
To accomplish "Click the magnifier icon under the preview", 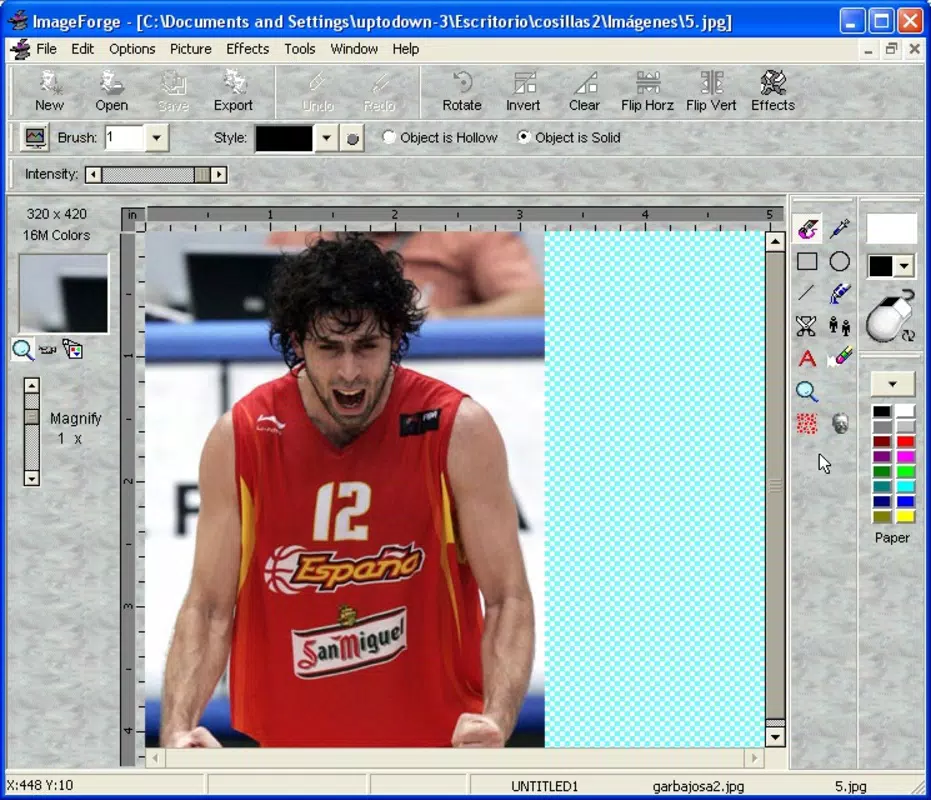I will (x=23, y=350).
